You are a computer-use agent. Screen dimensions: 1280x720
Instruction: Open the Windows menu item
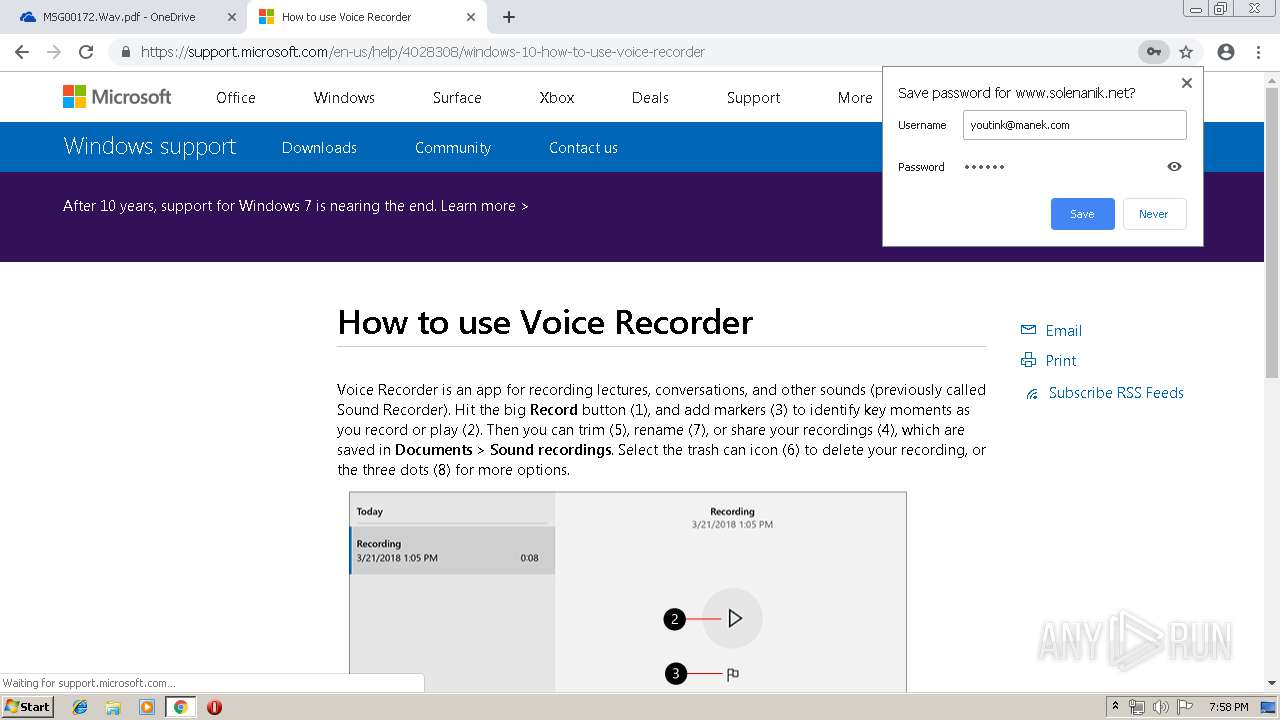pyautogui.click(x=344, y=97)
